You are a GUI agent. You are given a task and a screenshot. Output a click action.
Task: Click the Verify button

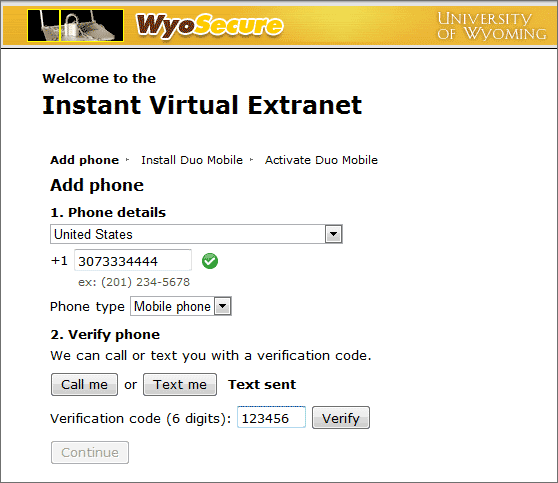[x=341, y=418]
